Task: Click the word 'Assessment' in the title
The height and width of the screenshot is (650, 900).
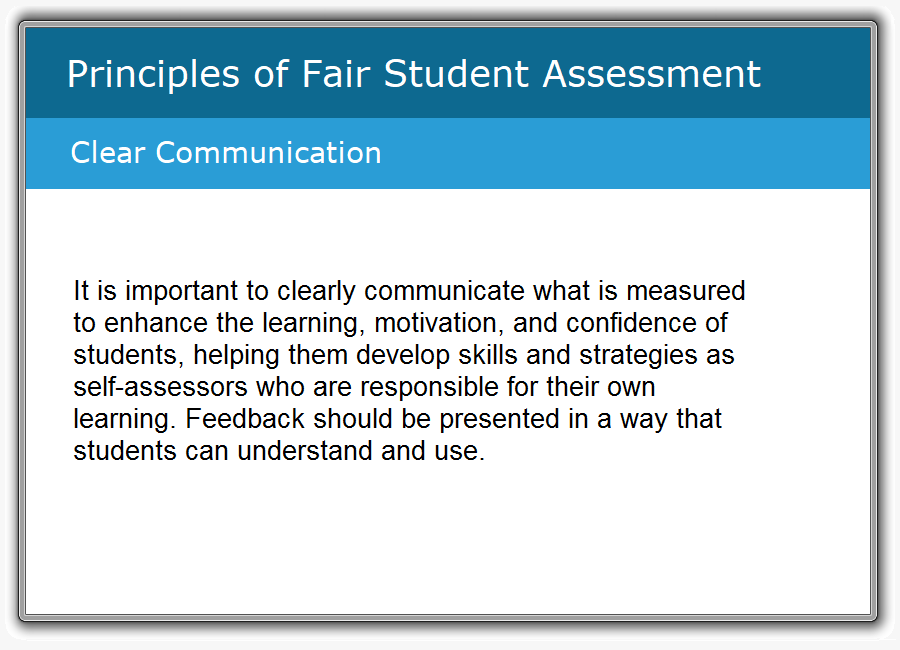Action: point(651,74)
